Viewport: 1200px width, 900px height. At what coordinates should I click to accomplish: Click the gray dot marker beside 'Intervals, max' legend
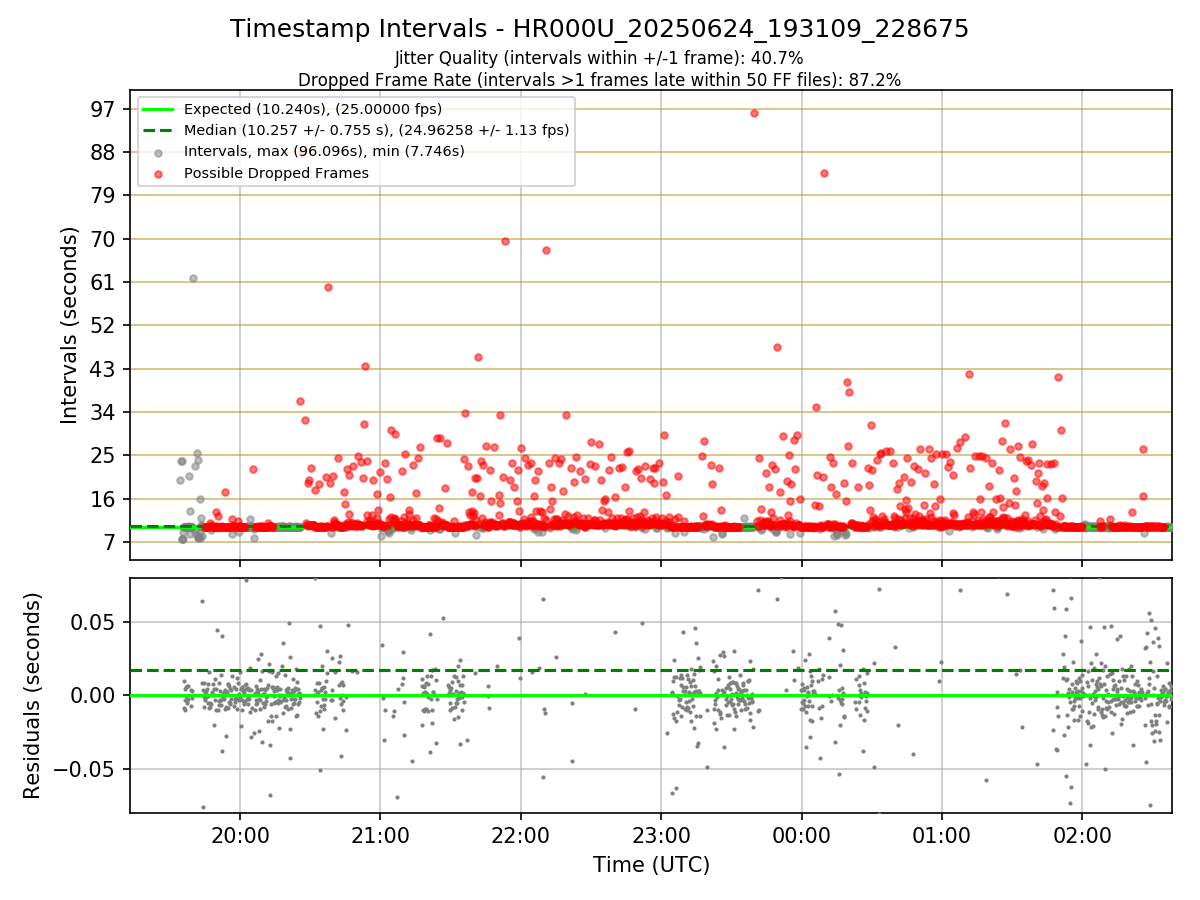[159, 152]
